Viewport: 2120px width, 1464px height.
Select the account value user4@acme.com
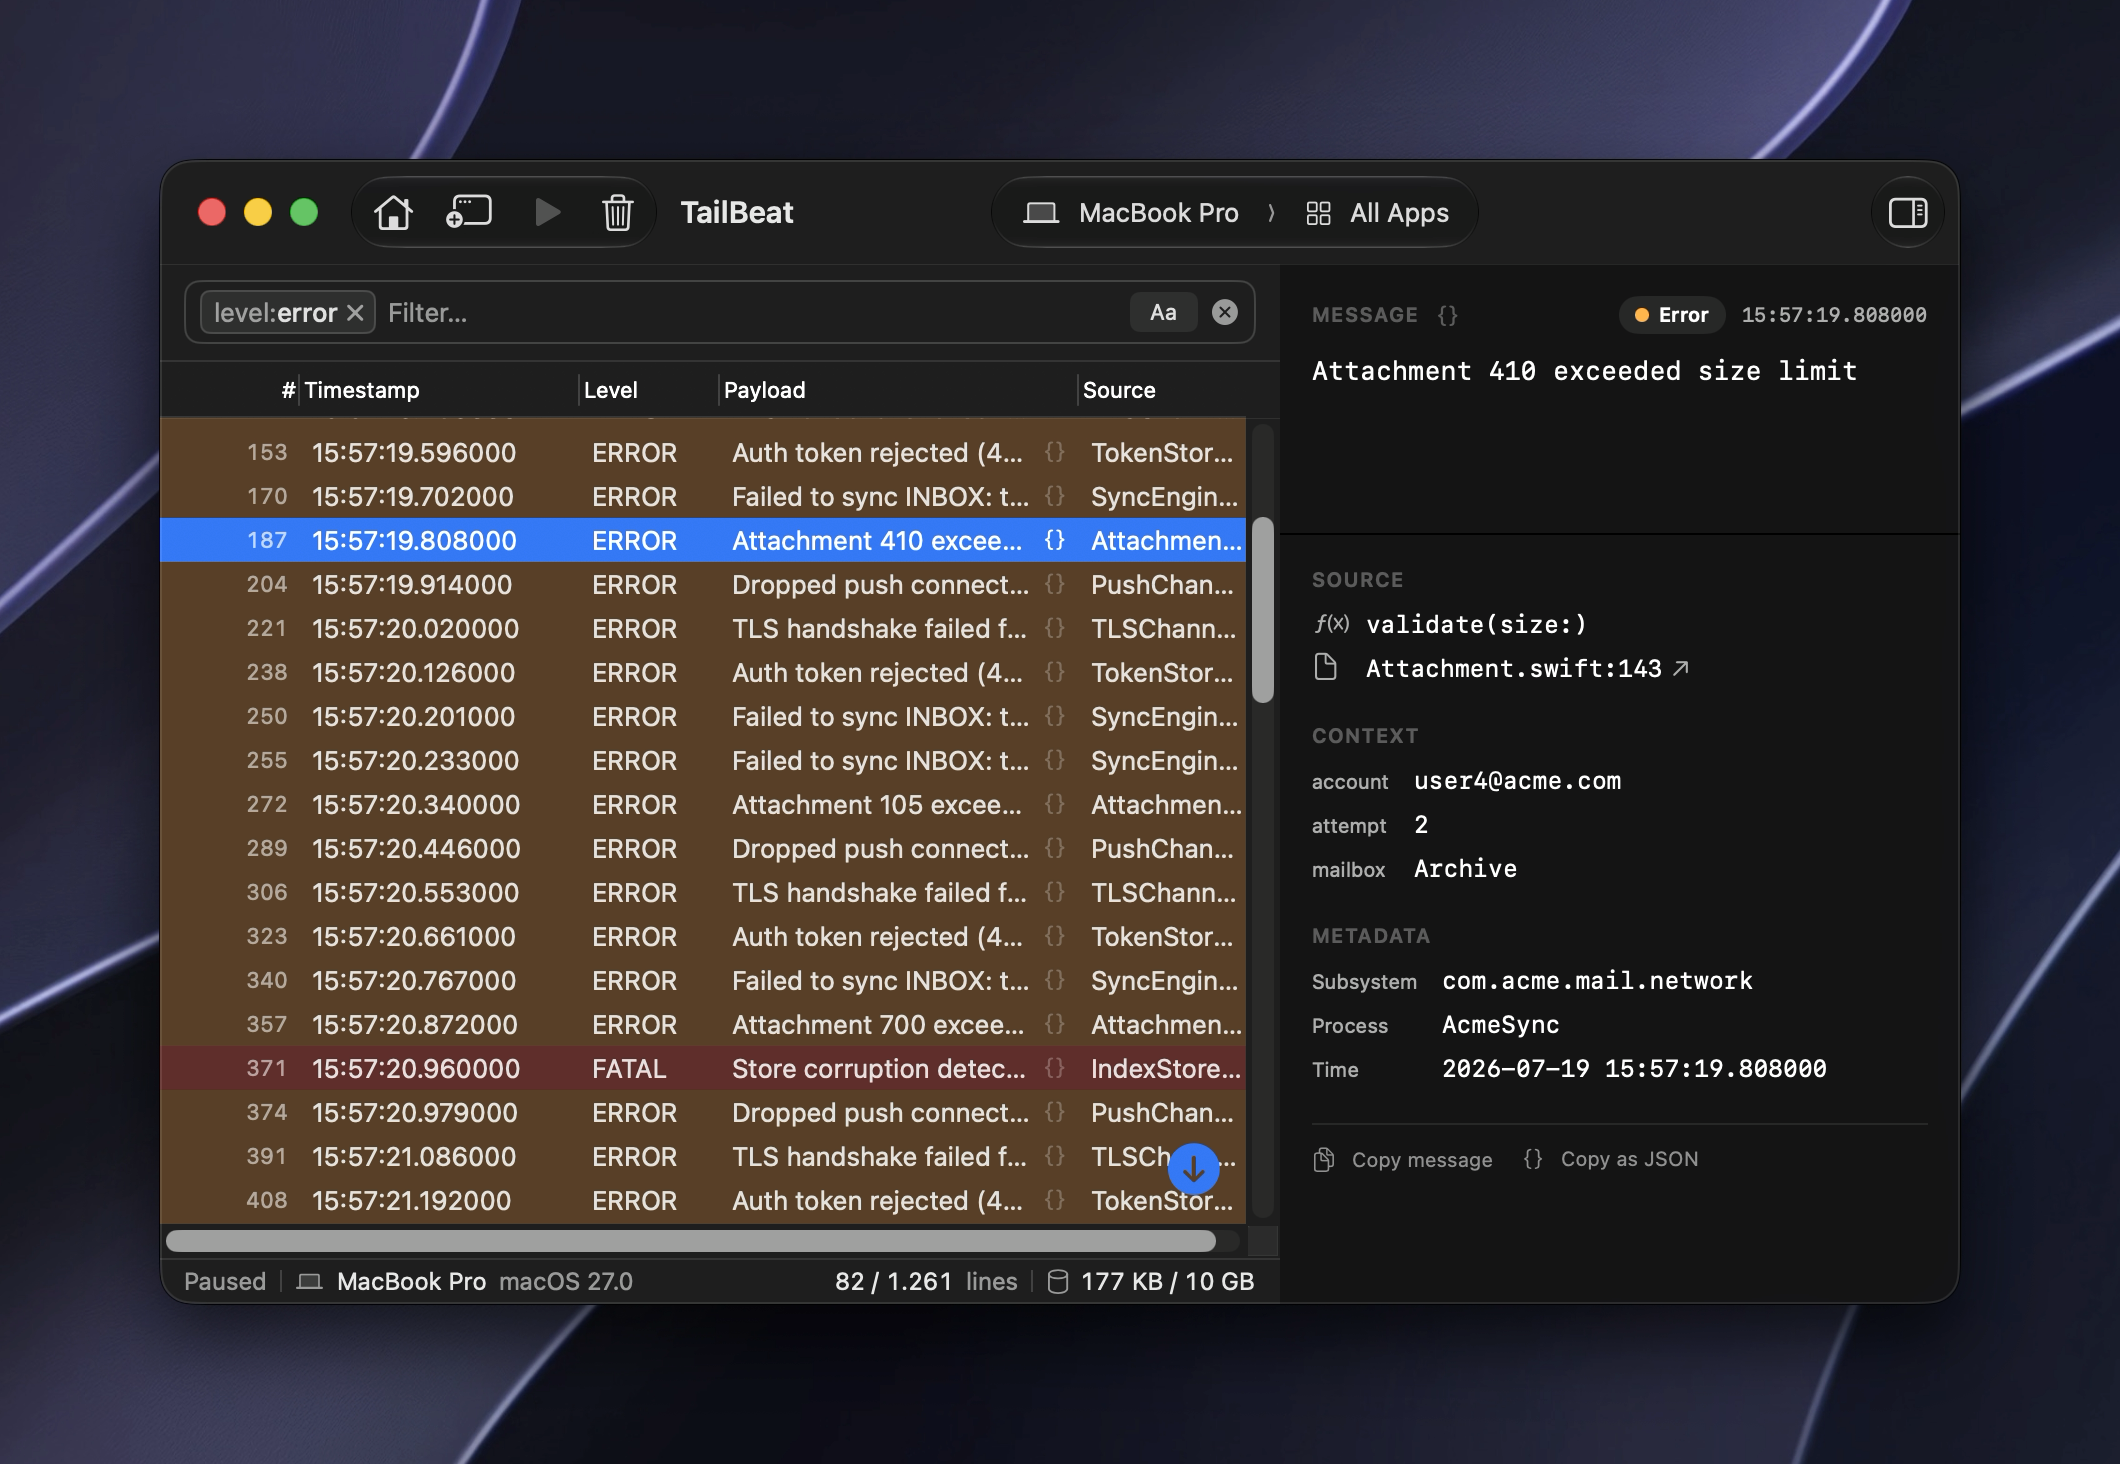1517,780
